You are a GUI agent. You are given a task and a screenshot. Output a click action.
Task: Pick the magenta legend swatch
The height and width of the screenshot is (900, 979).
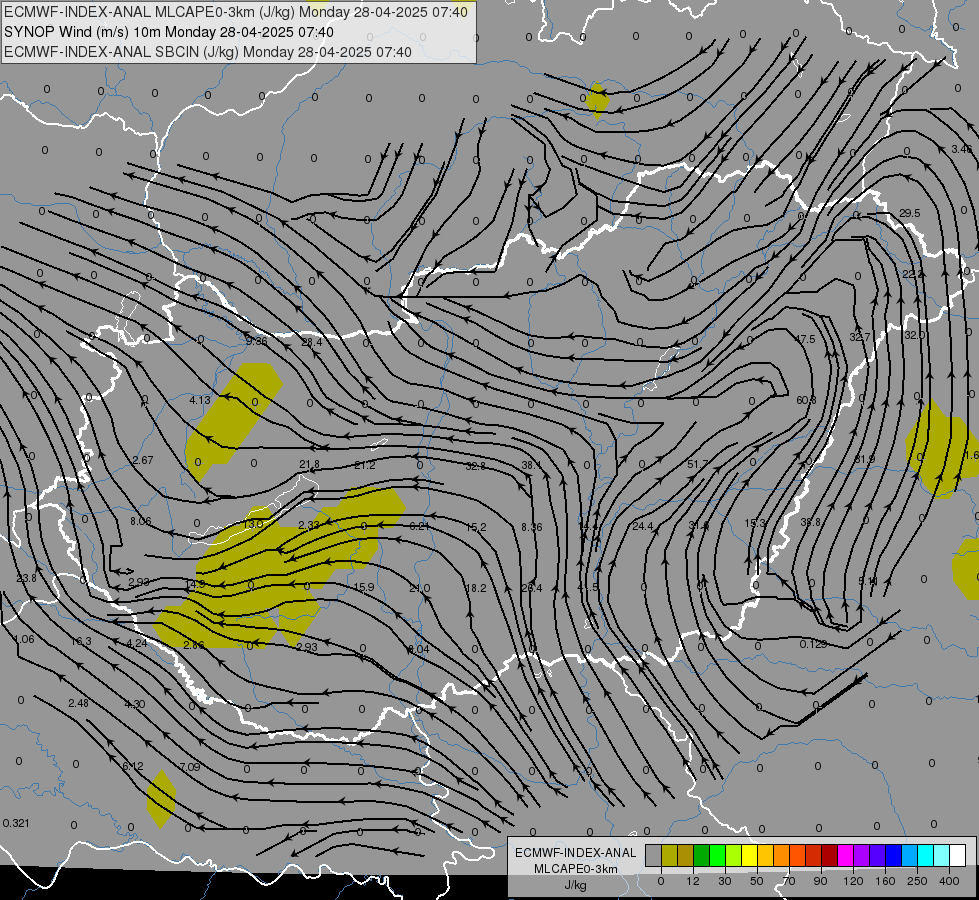click(x=846, y=856)
